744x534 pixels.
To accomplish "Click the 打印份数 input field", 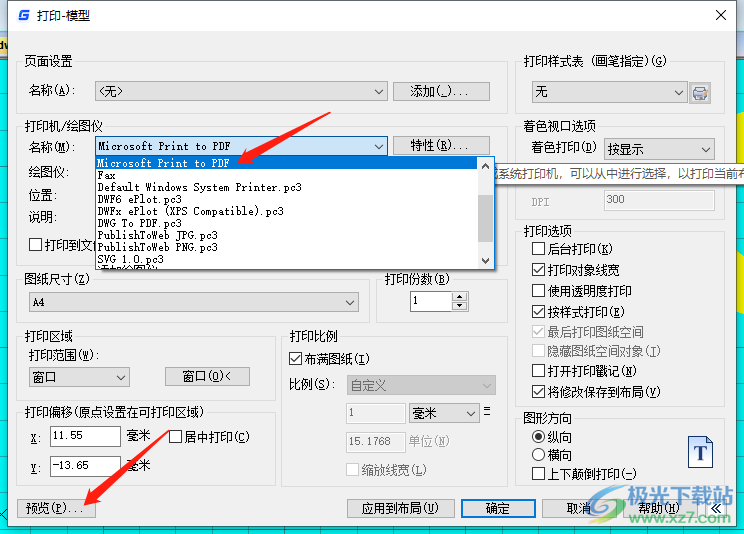I will pos(431,301).
